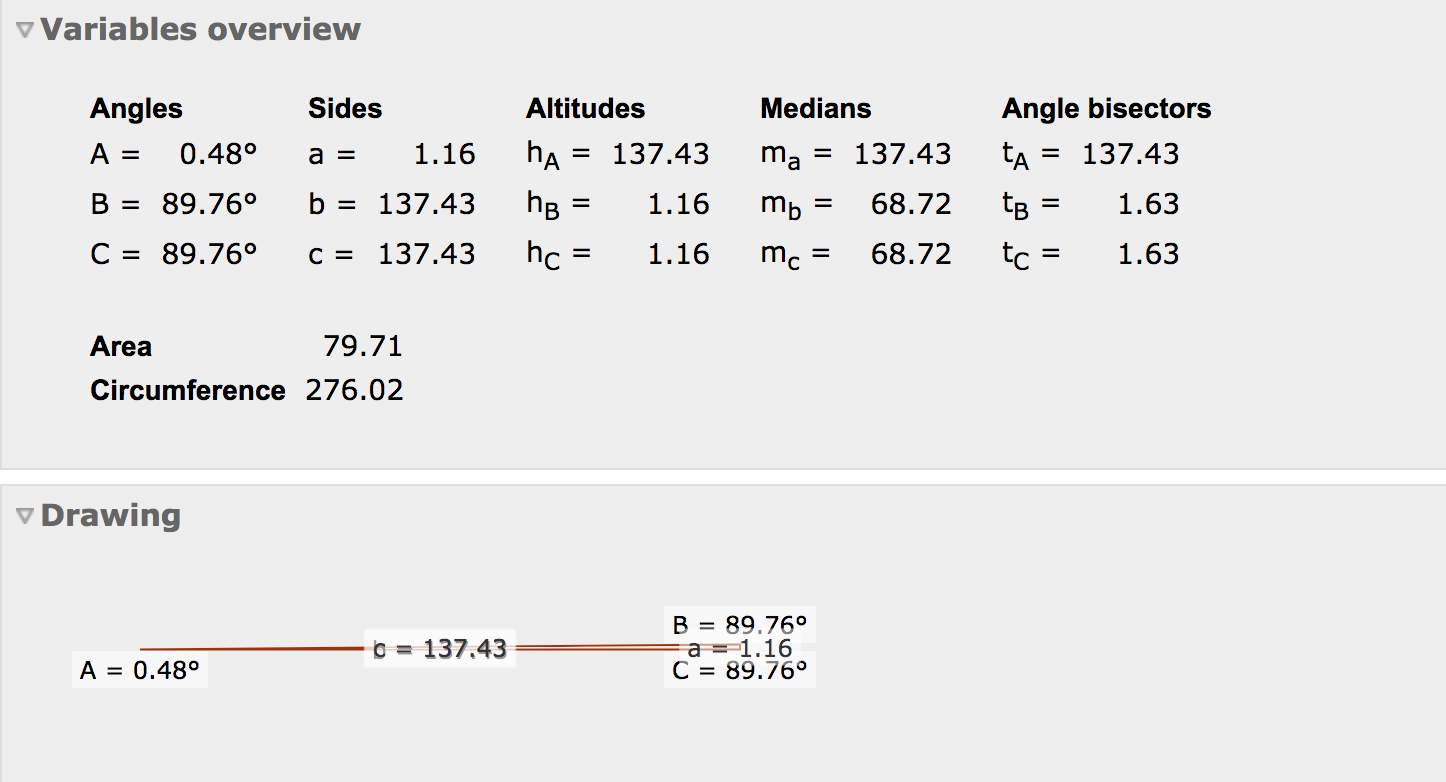Select the Area value 79.71
This screenshot has height=782, width=1446.
(362, 346)
